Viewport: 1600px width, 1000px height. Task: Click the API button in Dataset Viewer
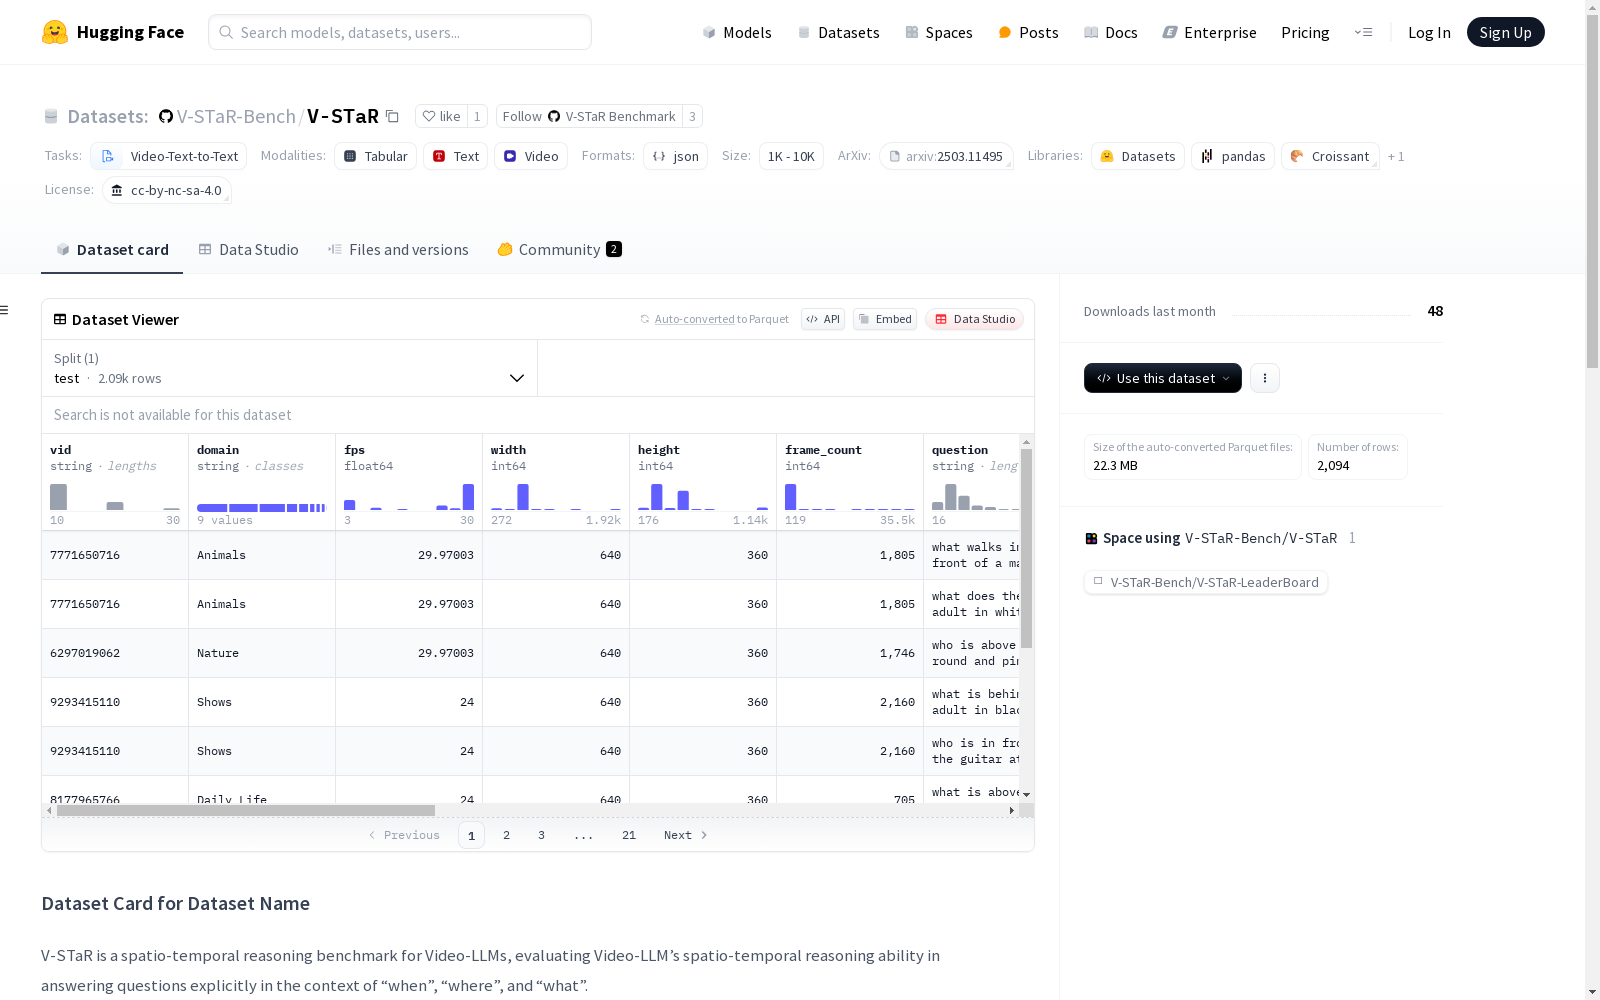tap(823, 319)
